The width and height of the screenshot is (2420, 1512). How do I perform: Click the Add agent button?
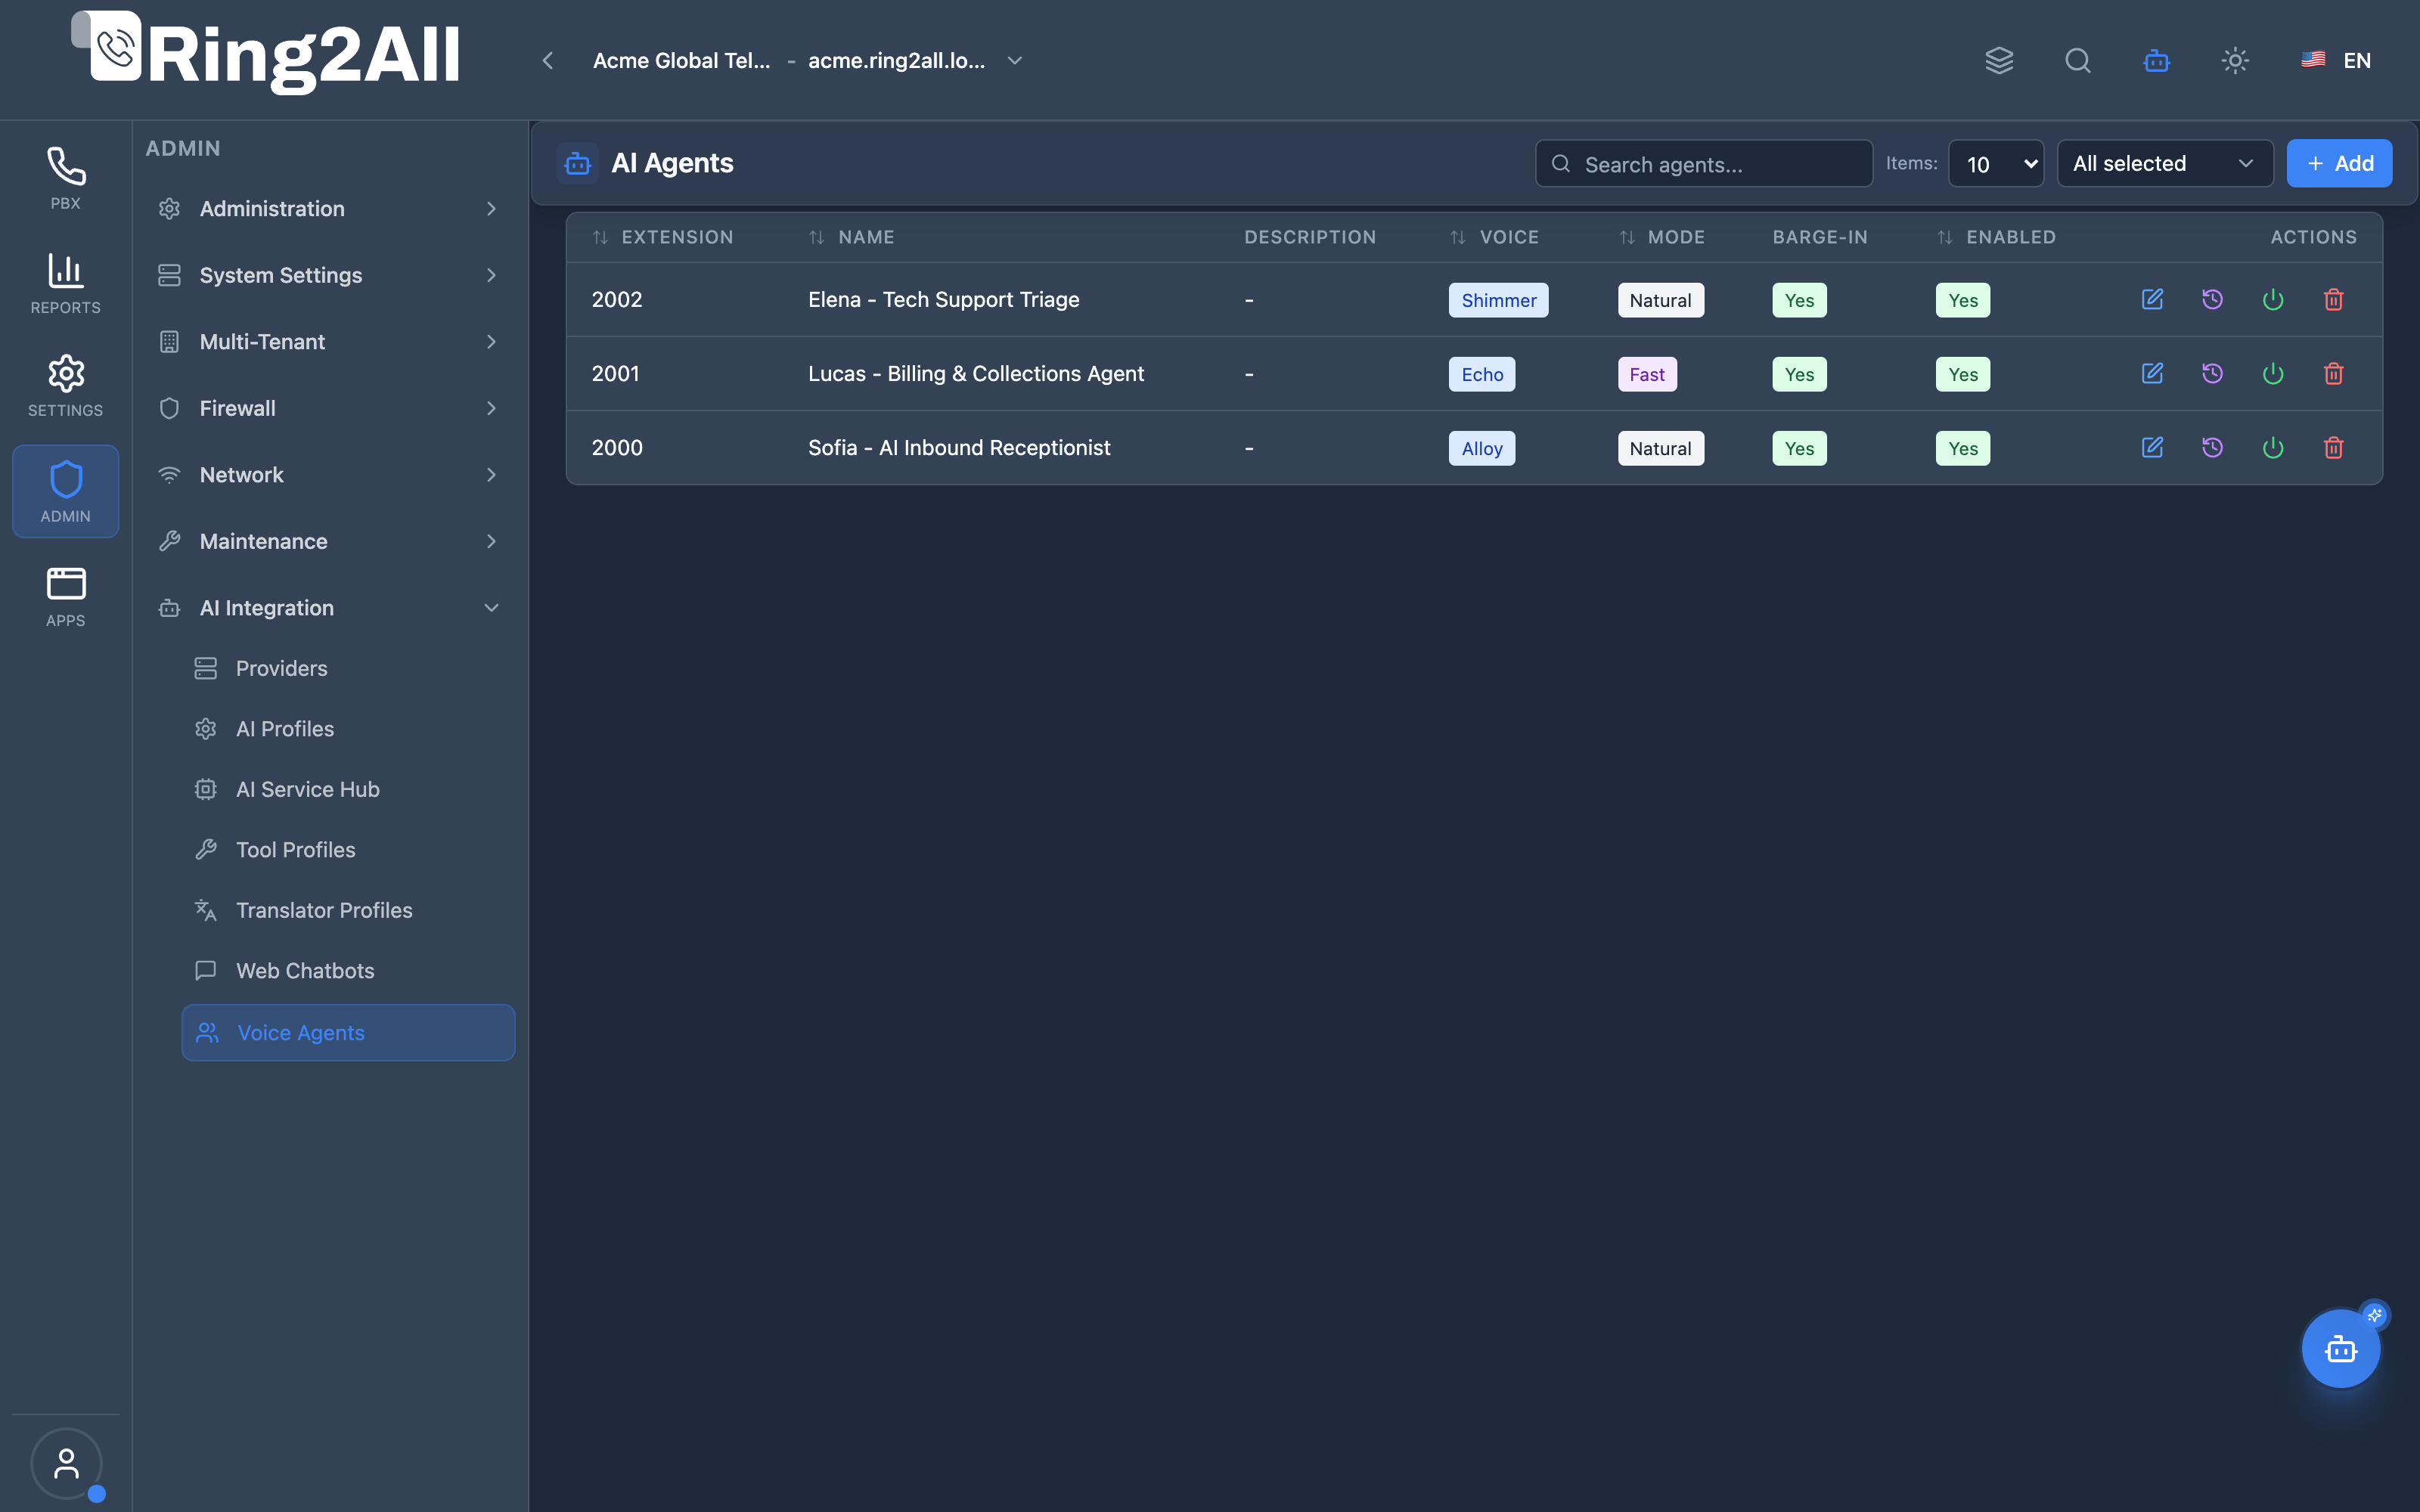2339,163
